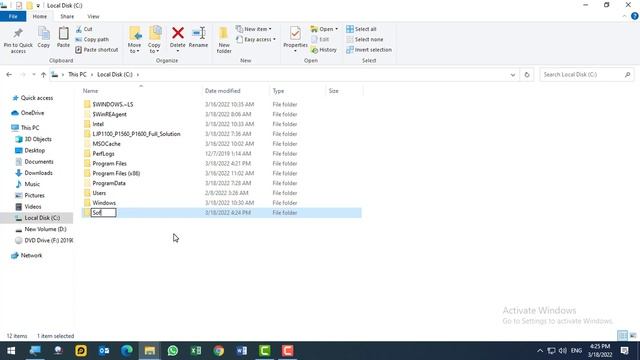Viewport: 640px width, 360px height.
Task: Open Excel from the taskbar
Action: (196, 351)
